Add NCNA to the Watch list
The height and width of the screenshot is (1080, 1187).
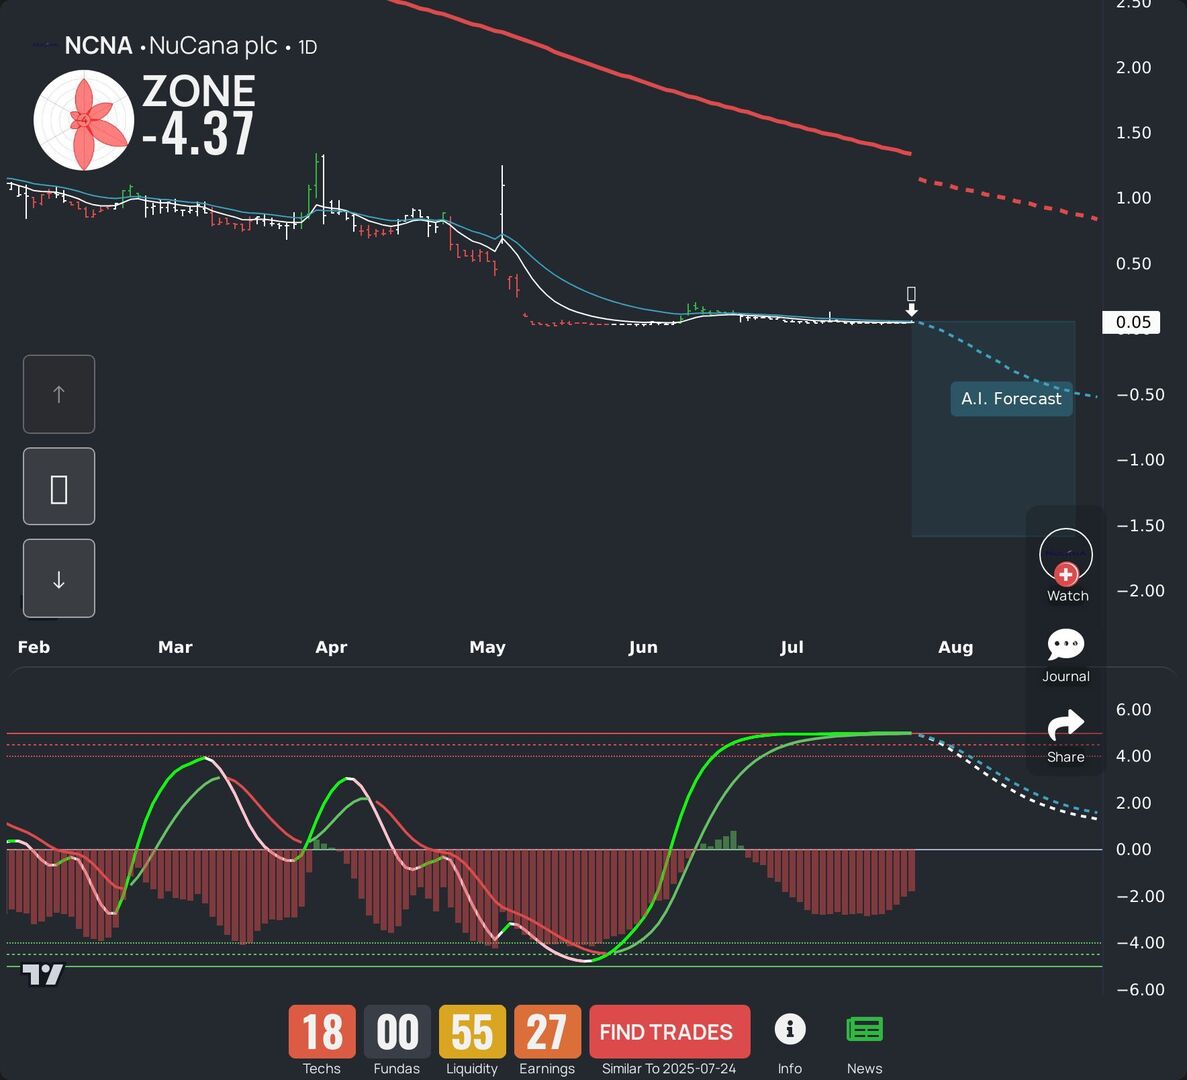pos(1066,565)
